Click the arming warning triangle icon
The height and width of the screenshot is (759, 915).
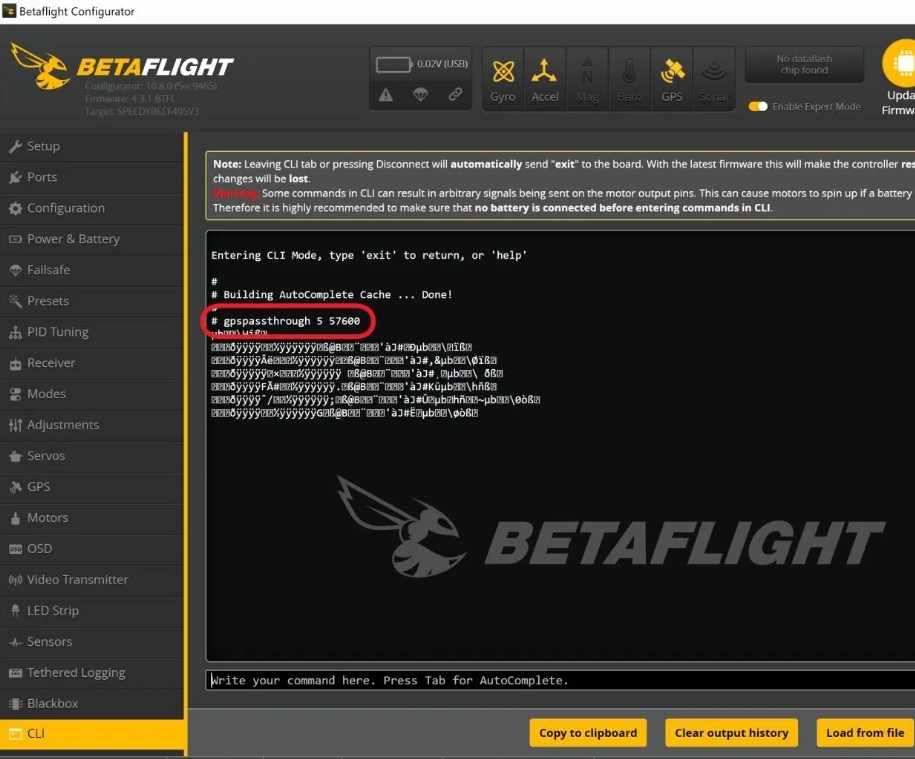[386, 95]
